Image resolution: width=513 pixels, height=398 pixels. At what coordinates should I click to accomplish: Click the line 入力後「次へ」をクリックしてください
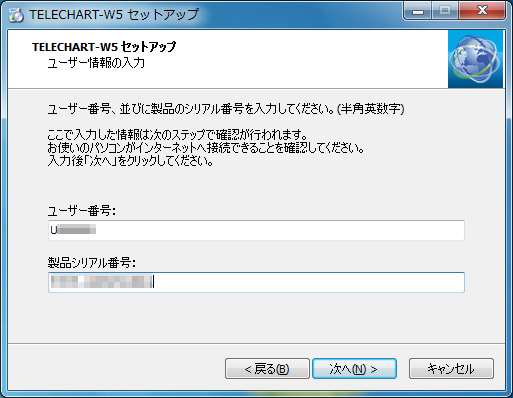click(130, 161)
